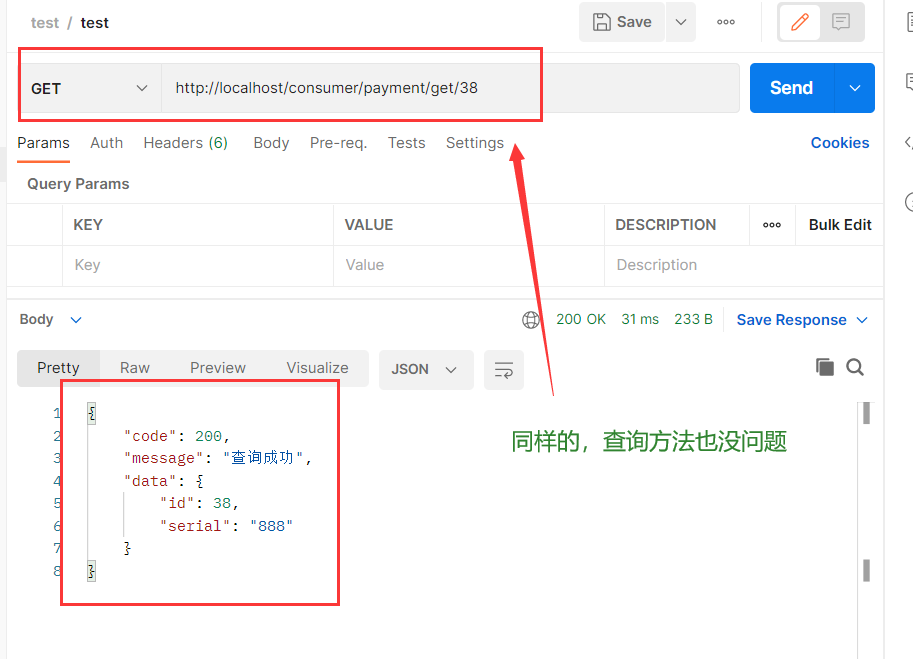Select the Params tab
This screenshot has width=913, height=659.
pos(43,143)
